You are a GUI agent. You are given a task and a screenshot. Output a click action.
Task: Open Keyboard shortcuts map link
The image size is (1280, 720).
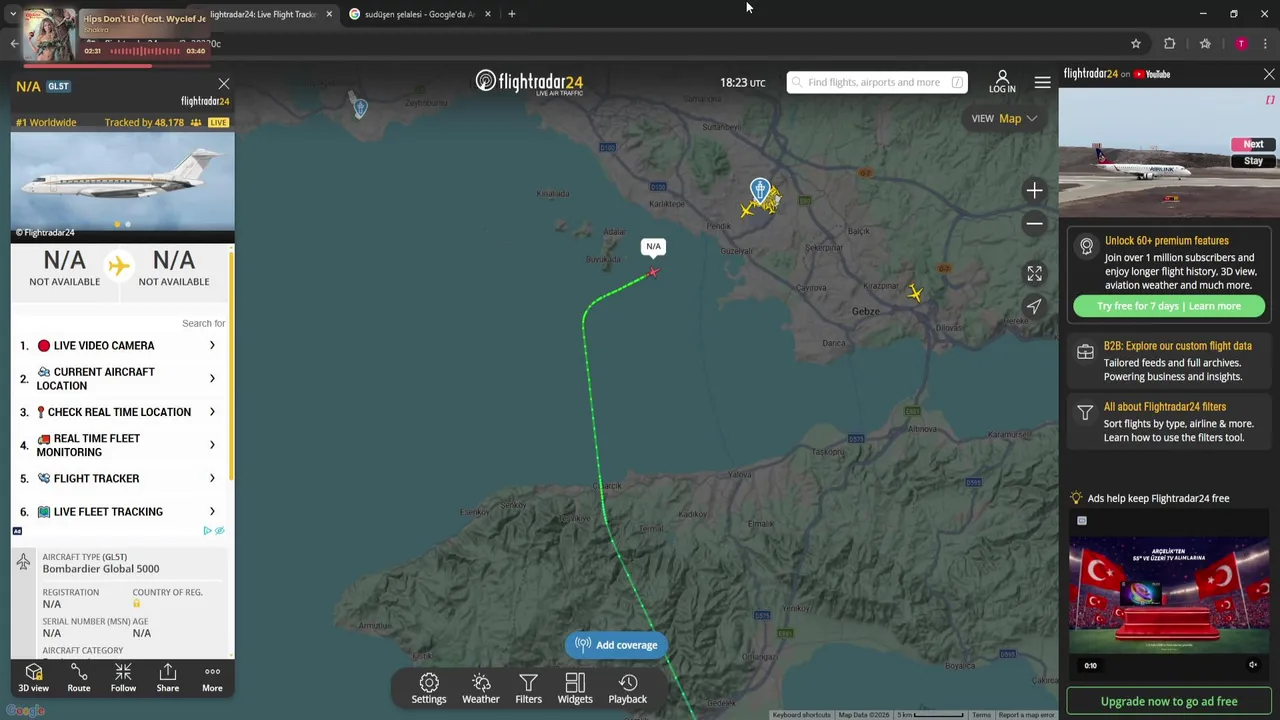(x=802, y=715)
